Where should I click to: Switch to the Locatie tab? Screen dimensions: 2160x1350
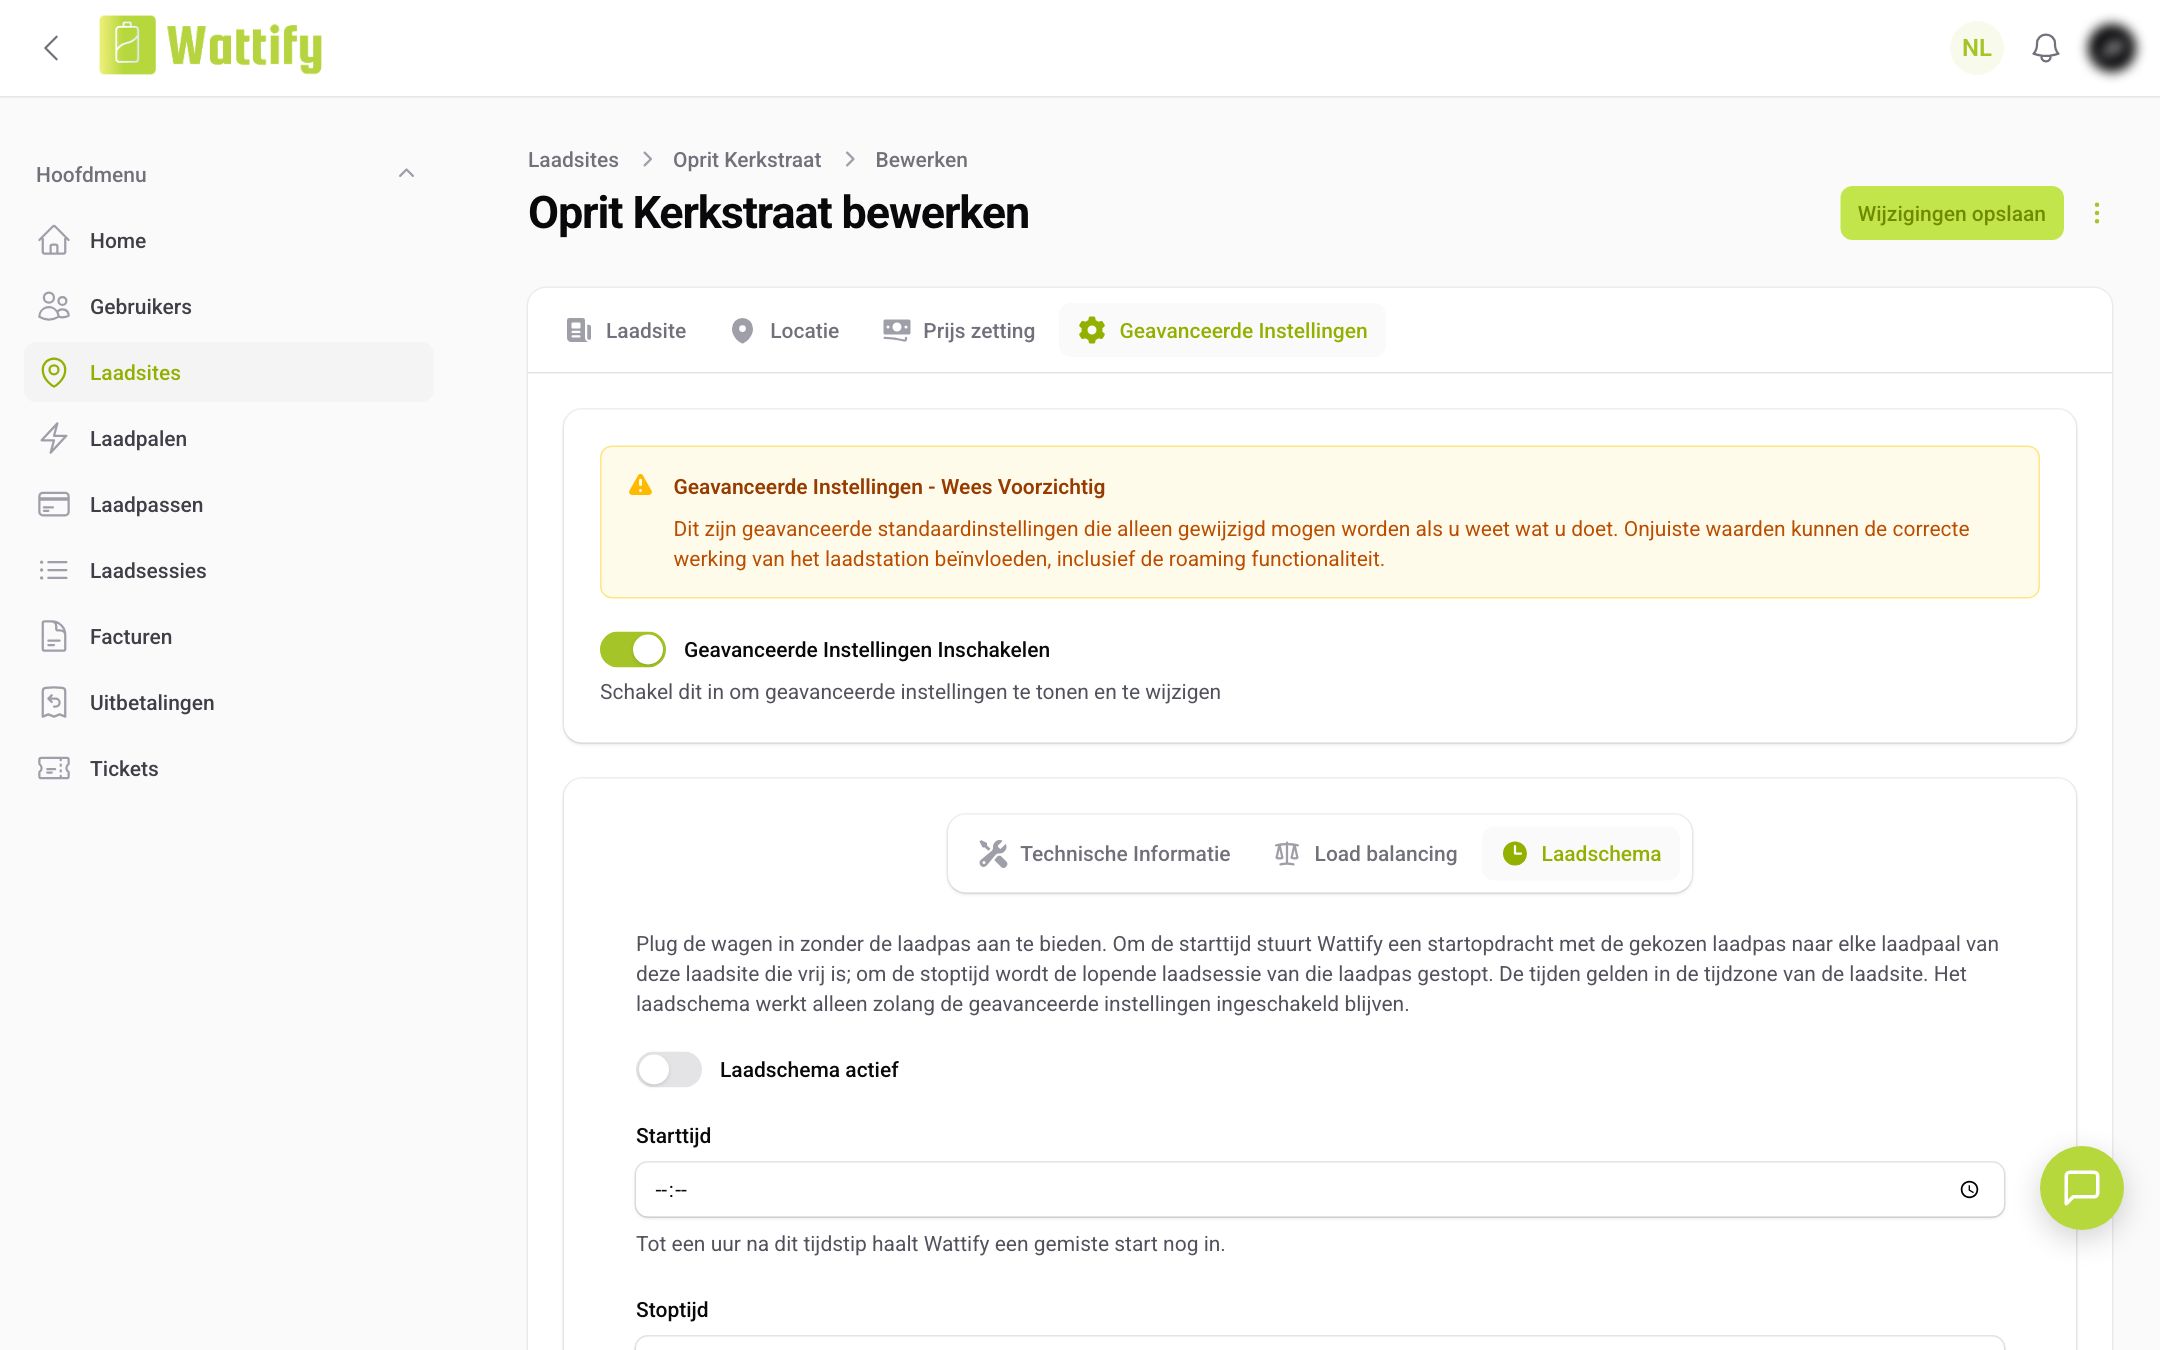[x=785, y=331]
